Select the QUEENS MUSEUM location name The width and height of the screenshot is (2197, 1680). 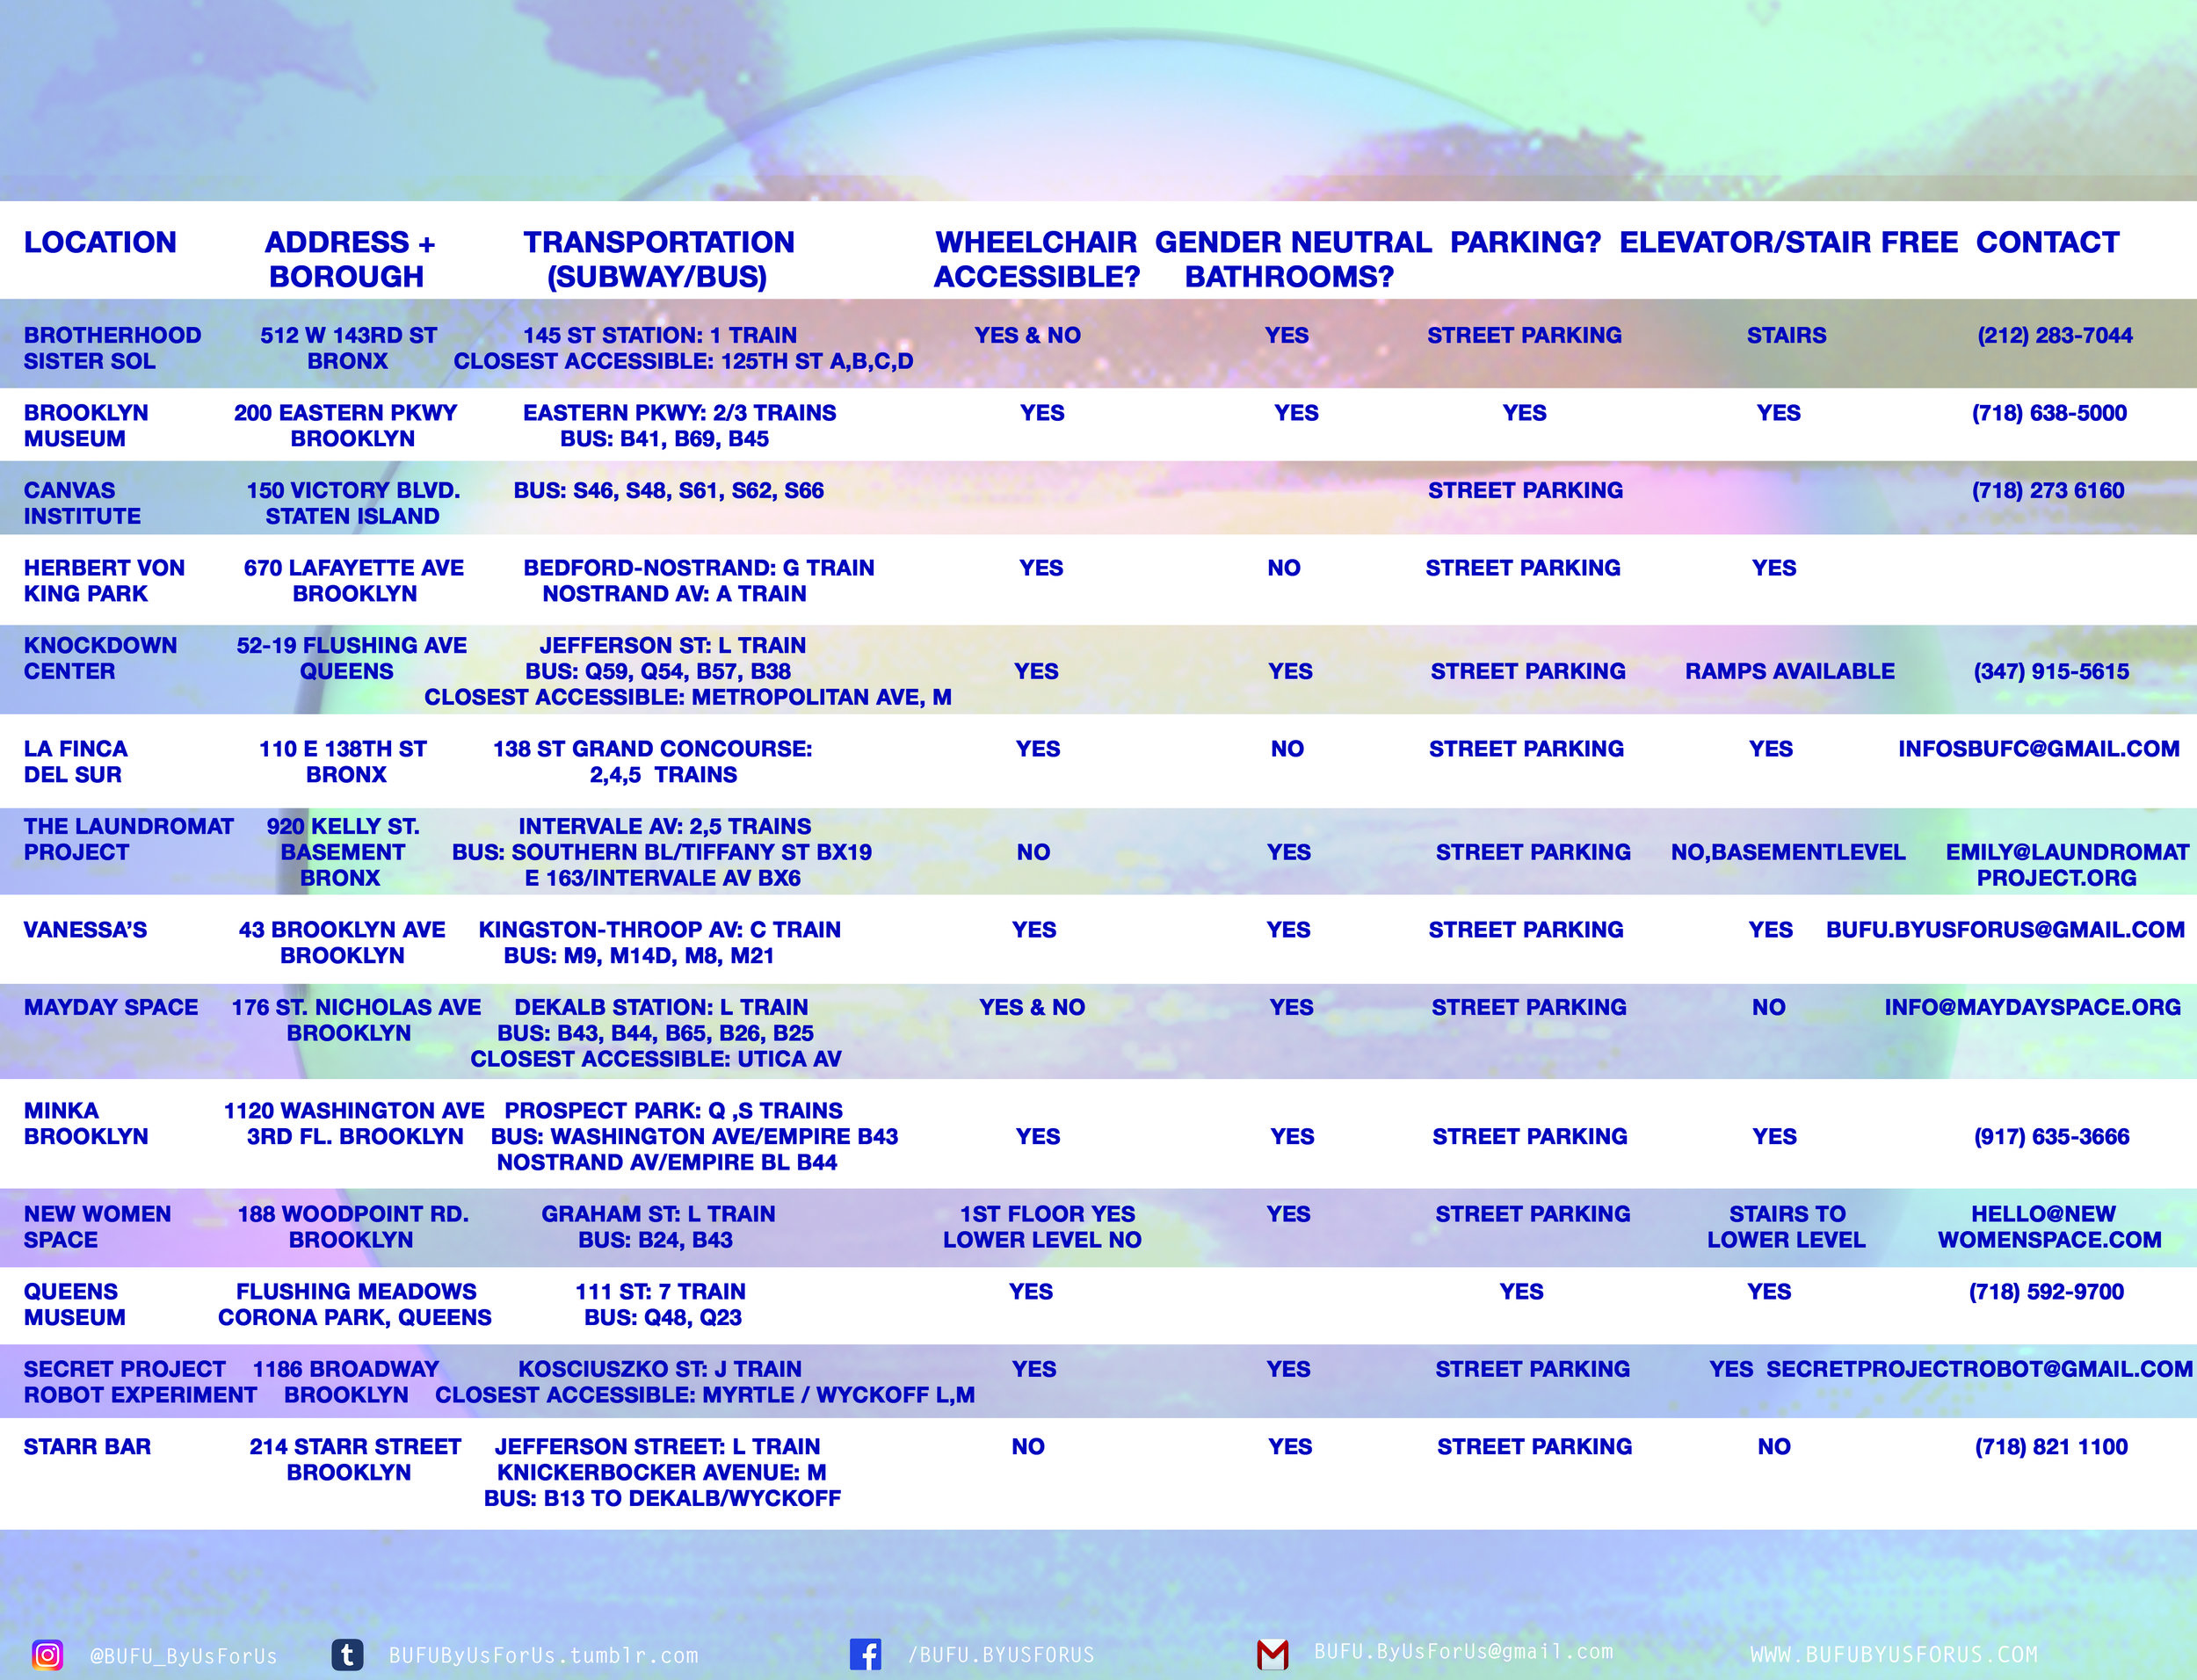[x=75, y=1304]
